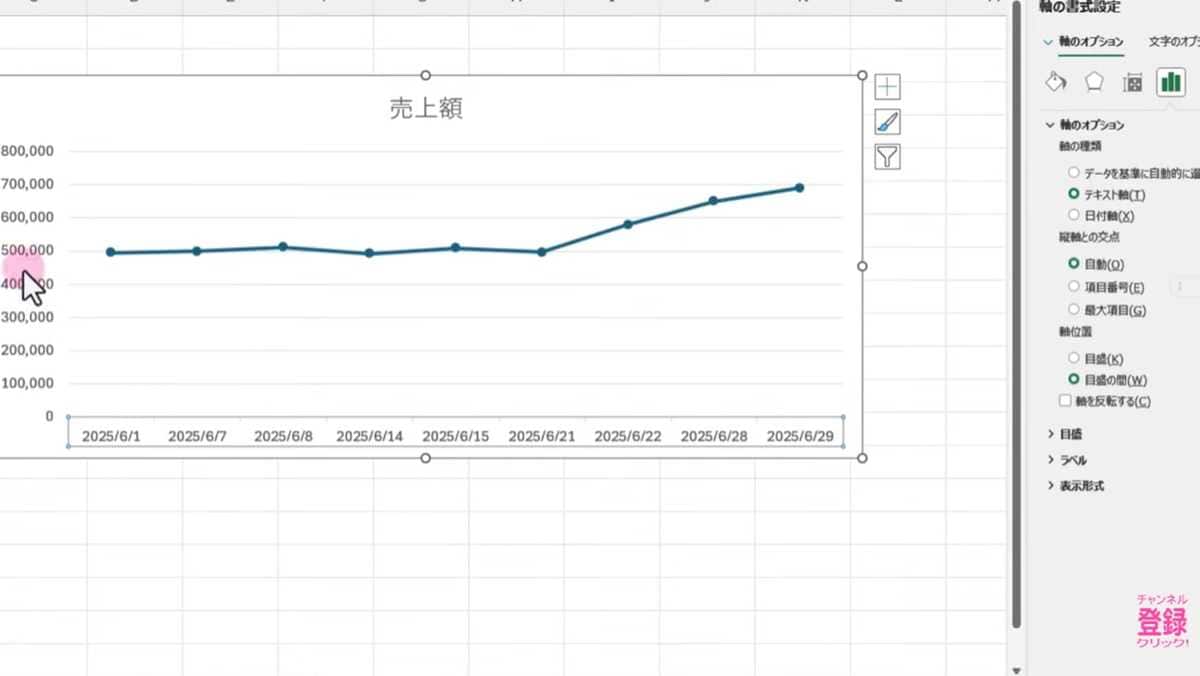Select the Fill & Line paint bucket icon
The height and width of the screenshot is (676, 1200).
point(1054,82)
